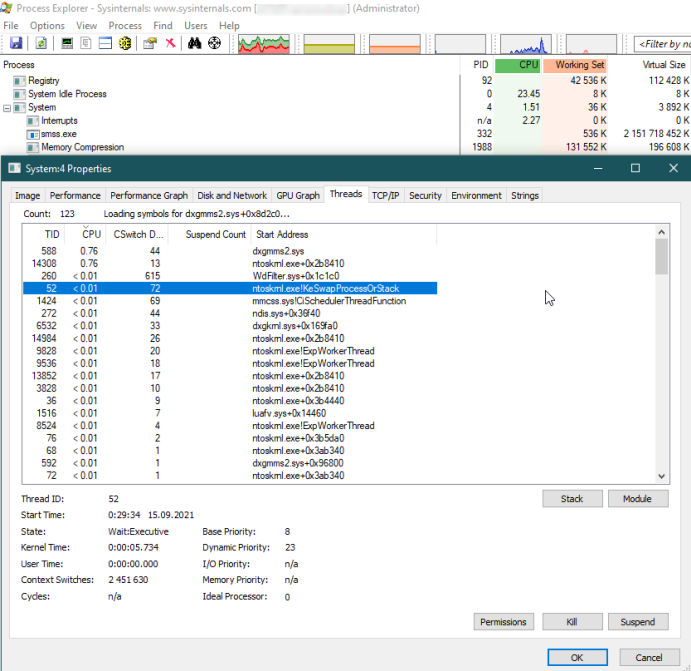Open the Help menu
Viewport: 691px width, 671px height.
tap(229, 26)
